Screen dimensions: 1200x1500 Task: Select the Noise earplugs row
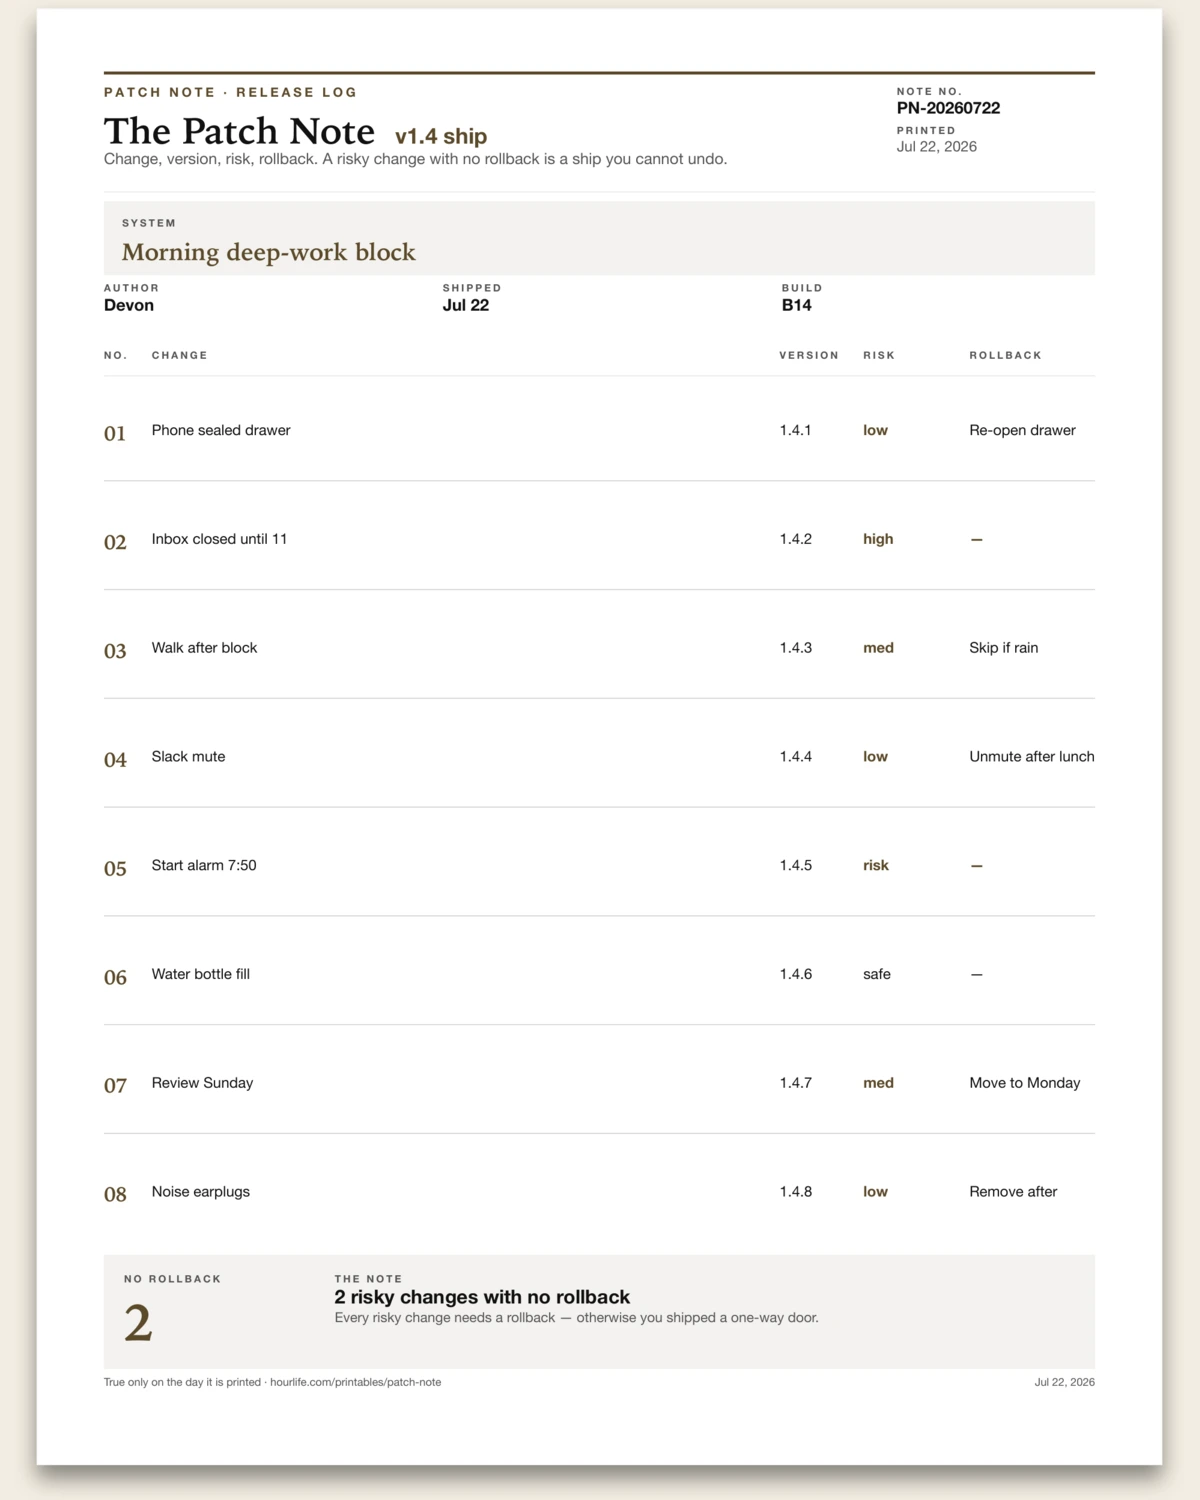tap(599, 1192)
